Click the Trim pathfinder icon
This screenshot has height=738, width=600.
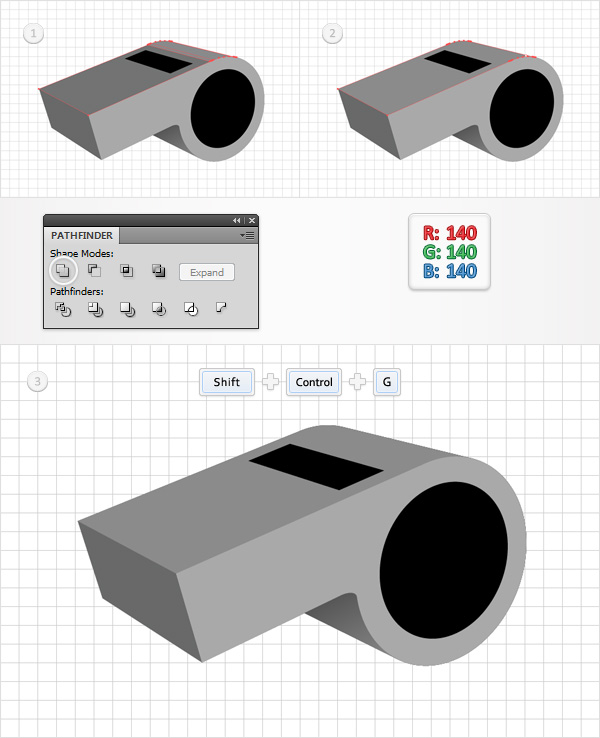(95, 309)
